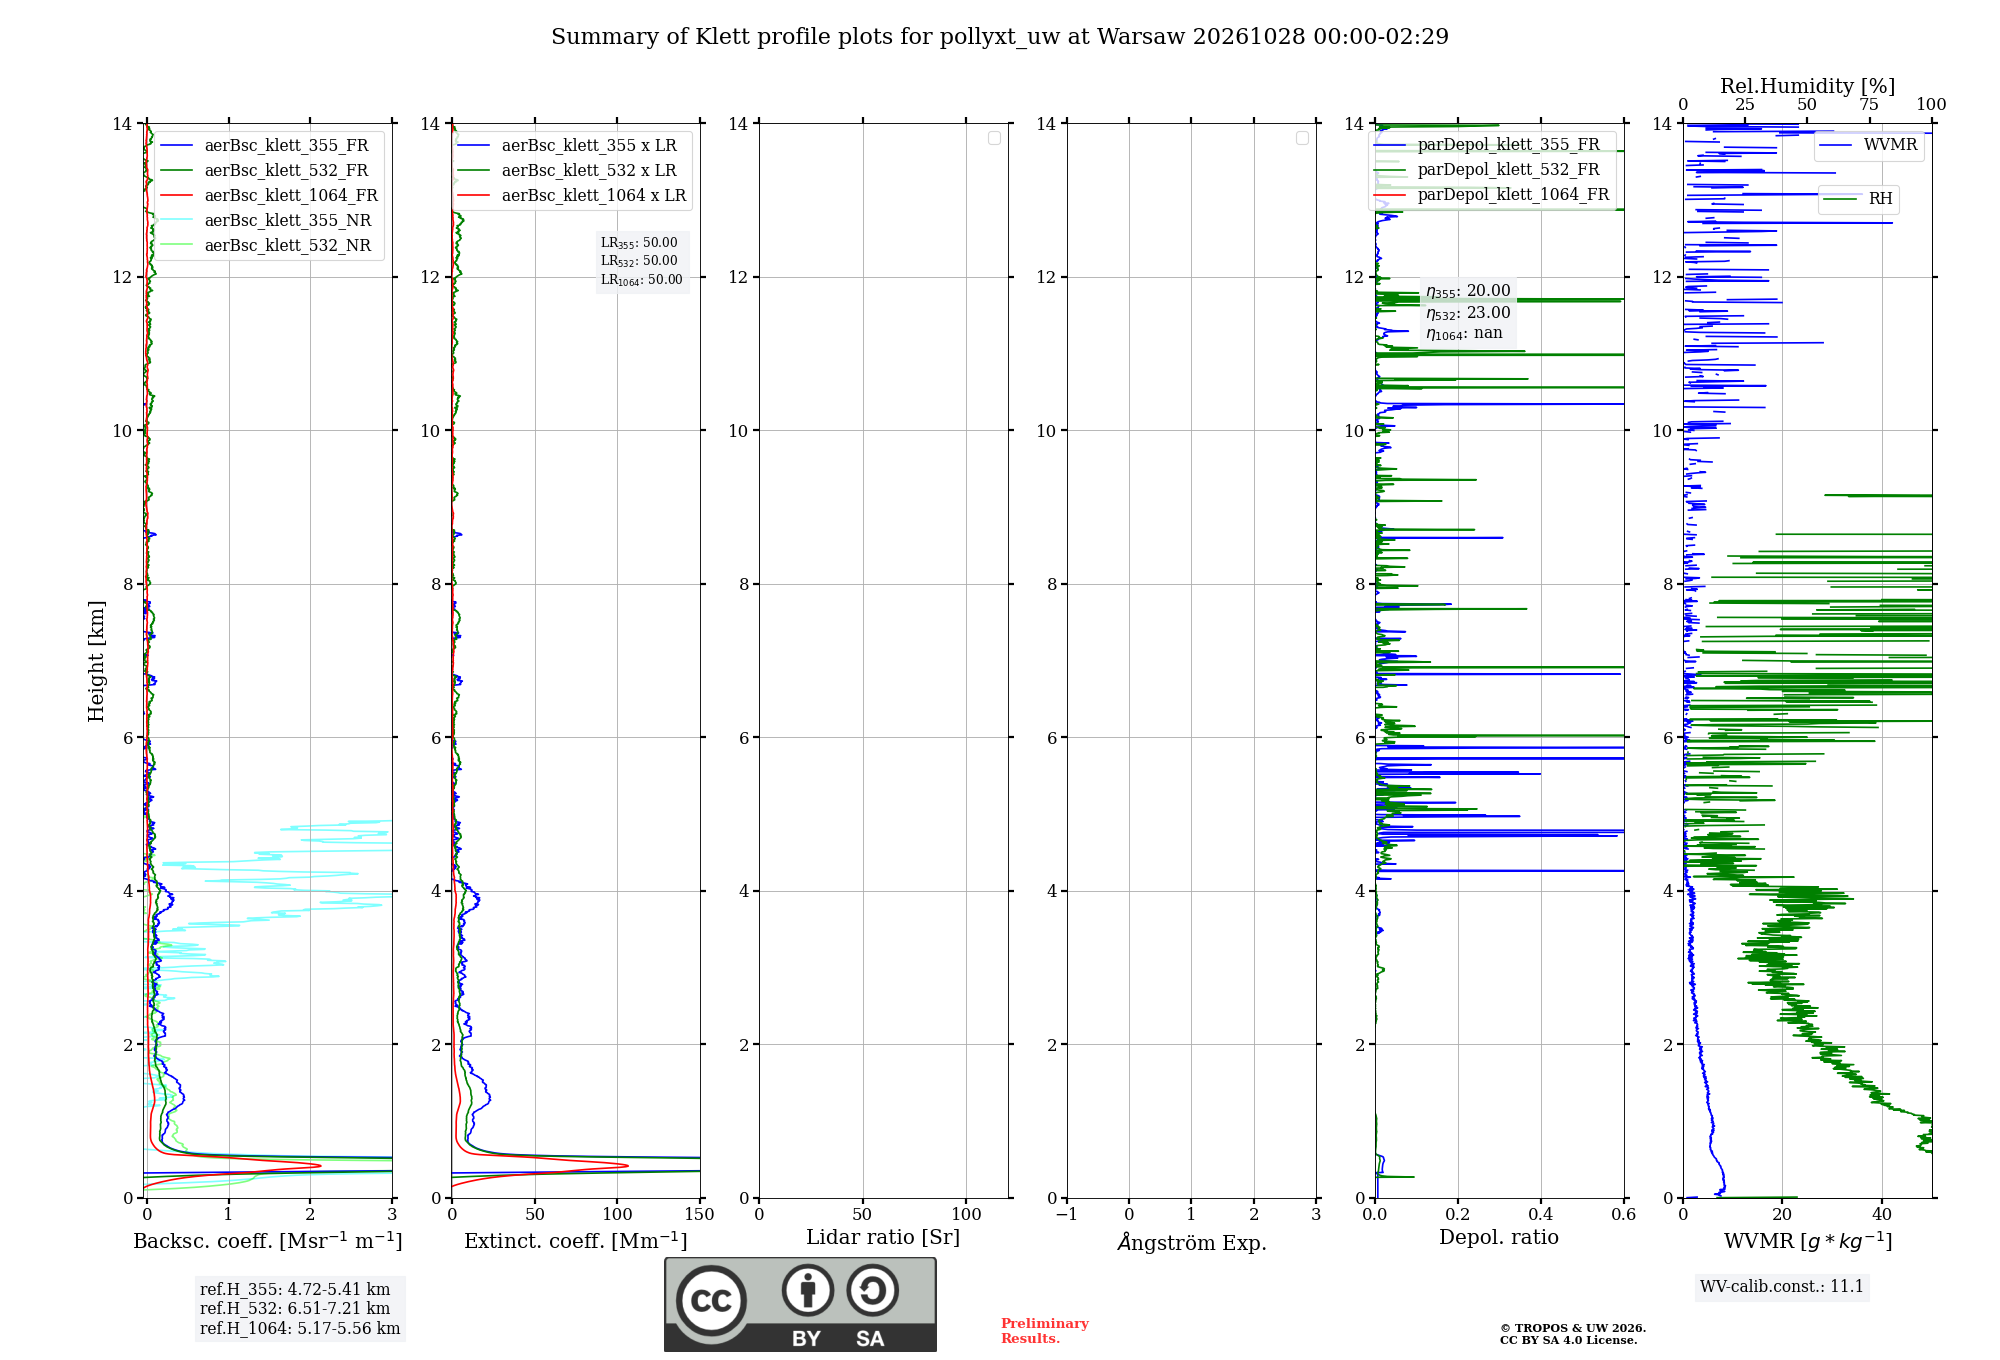Image resolution: width=2000 pixels, height=1360 pixels.
Task: Click the Rel.Humidity [%] axis label
Action: coord(1808,86)
